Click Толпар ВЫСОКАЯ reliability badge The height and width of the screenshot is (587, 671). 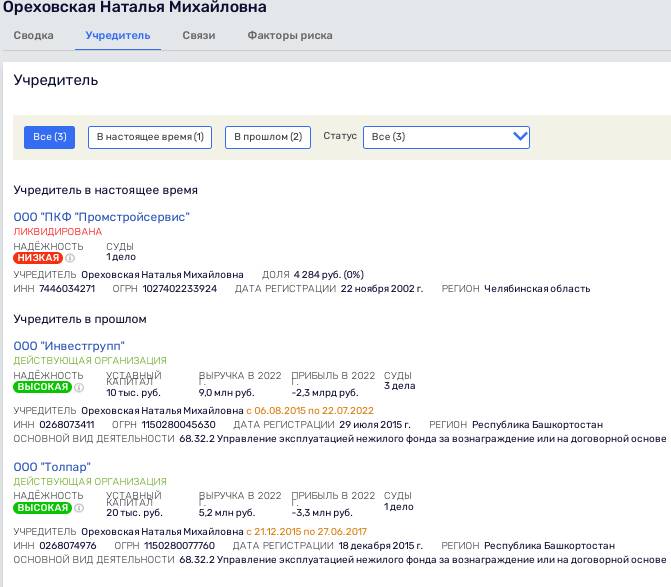[x=42, y=508]
